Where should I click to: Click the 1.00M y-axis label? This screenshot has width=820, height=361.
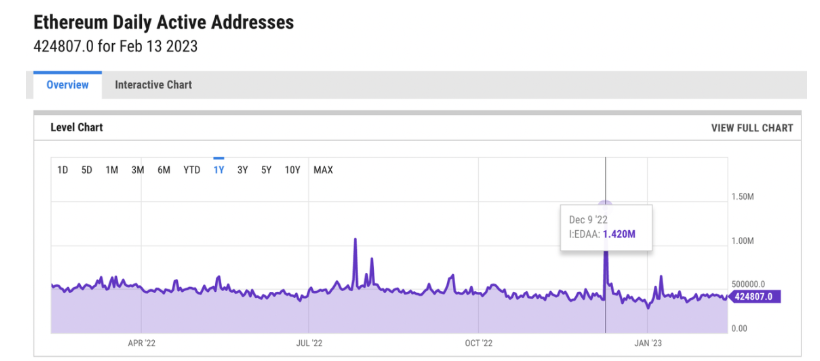coord(742,241)
